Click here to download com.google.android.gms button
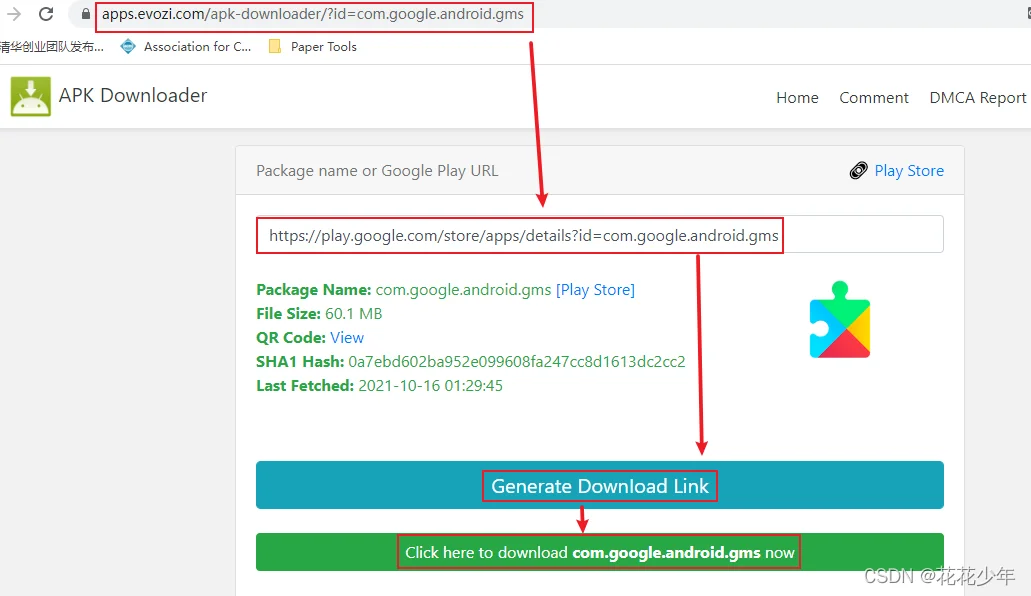Screen dimensions: 1031x596 tap(600, 553)
